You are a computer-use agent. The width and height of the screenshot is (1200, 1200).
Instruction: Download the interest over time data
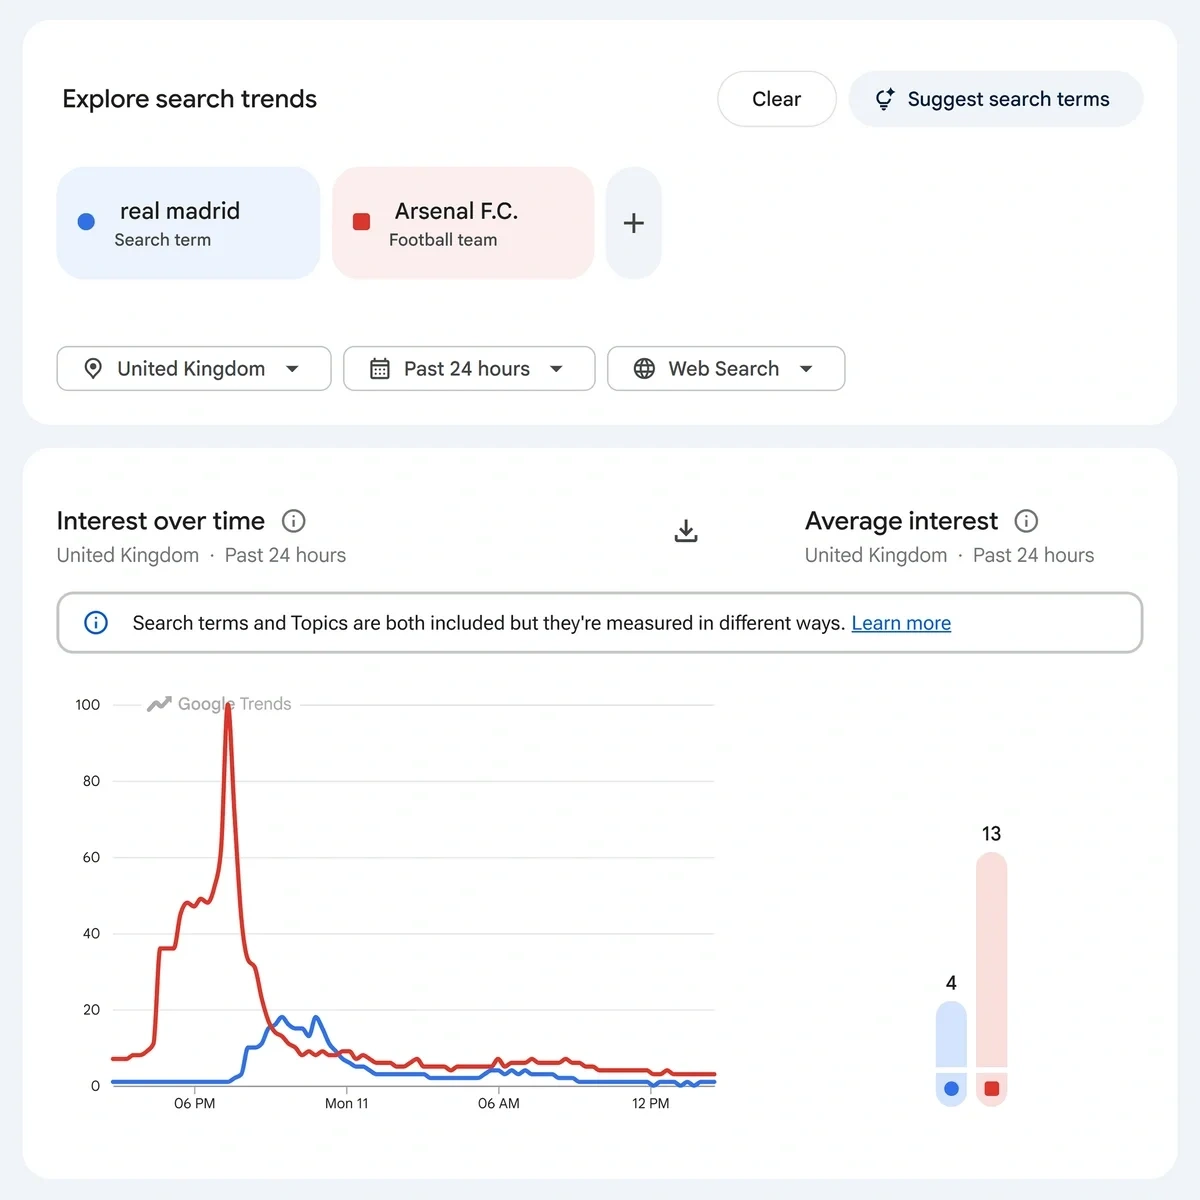coord(686,531)
